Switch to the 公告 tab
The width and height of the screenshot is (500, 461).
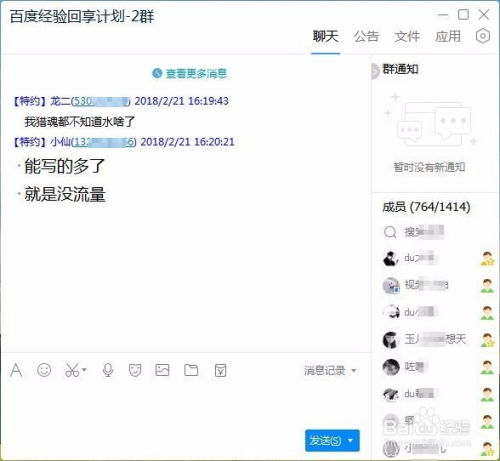(366, 36)
